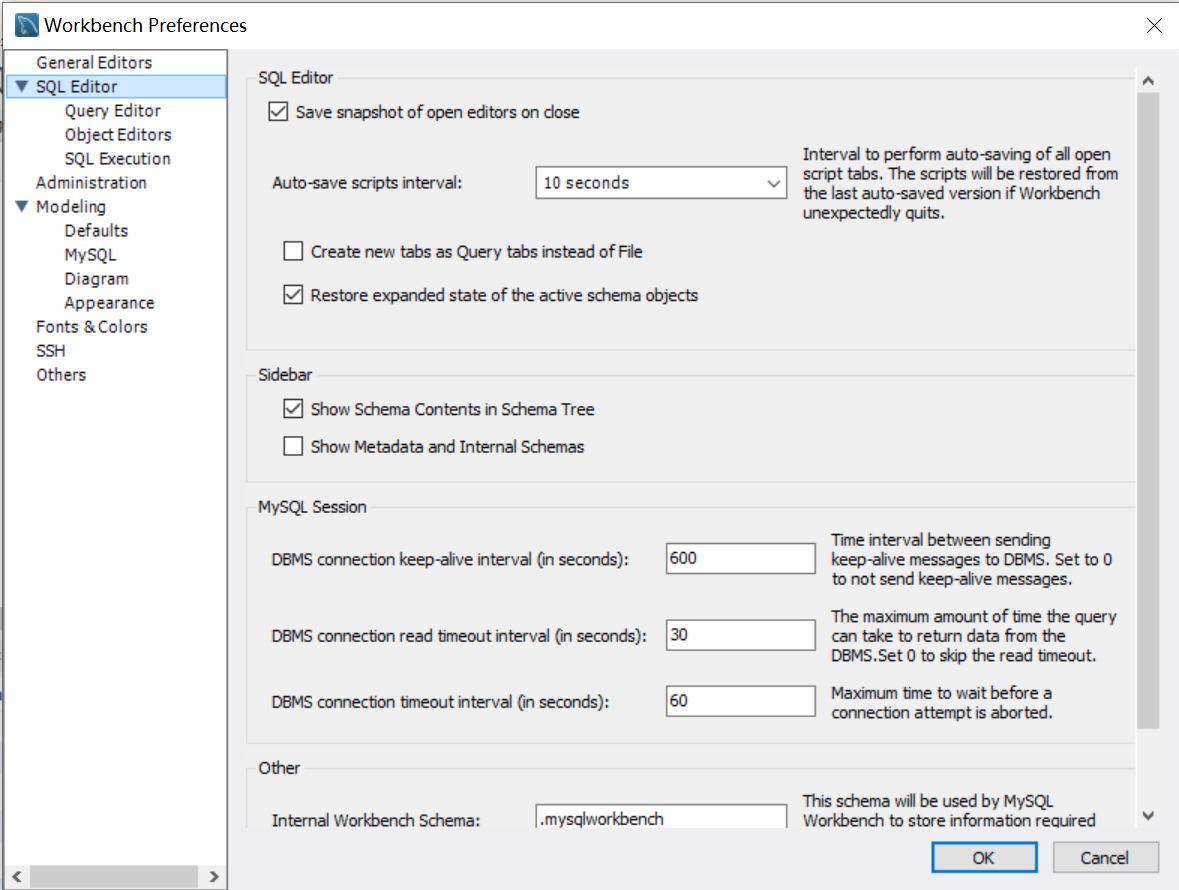Open the Auto-save scripts interval dropdown
1179x890 pixels.
(661, 183)
